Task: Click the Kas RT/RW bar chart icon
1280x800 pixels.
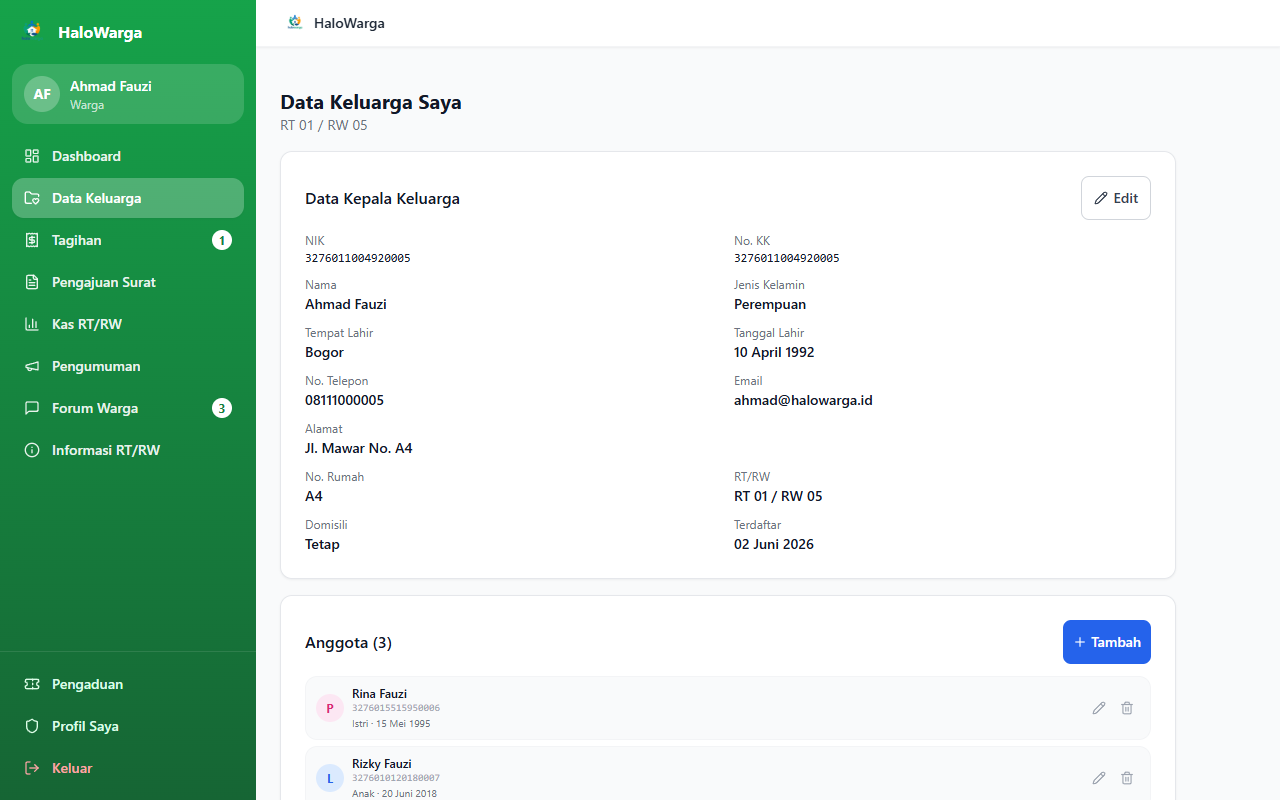Action: coord(32,324)
